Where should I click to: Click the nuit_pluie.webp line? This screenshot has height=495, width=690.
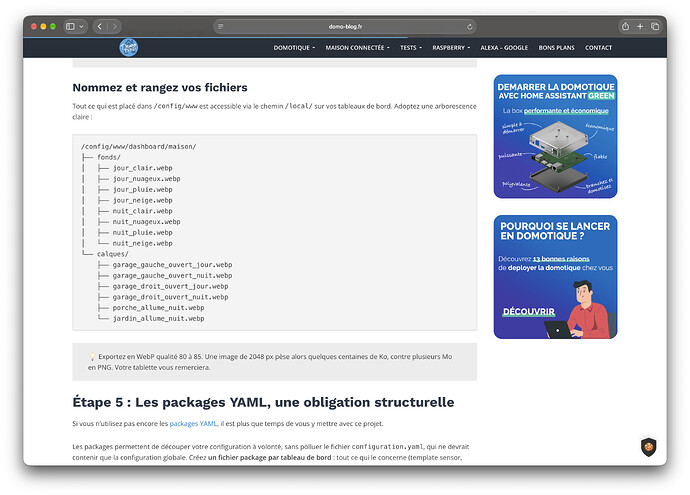click(x=142, y=232)
